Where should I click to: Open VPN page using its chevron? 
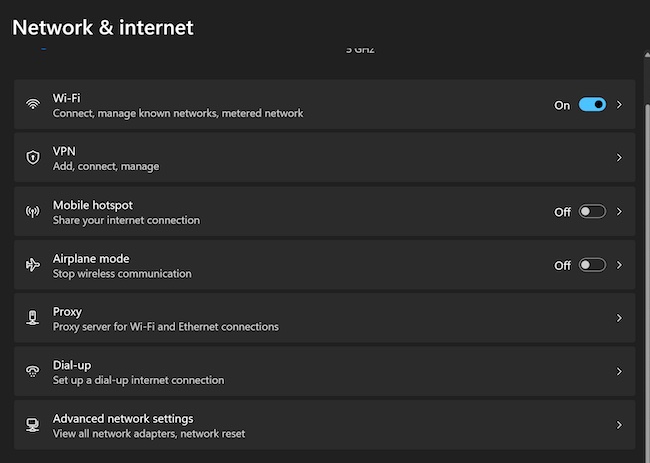click(x=620, y=158)
